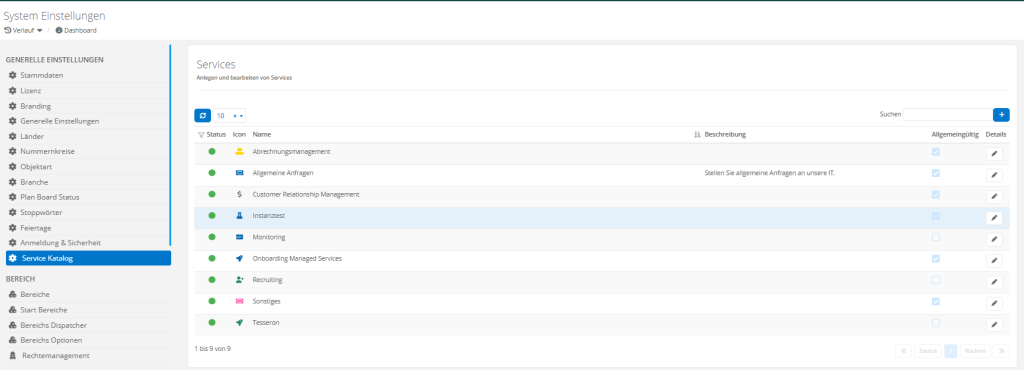This screenshot has width=1024, height=370.
Task: Clear page size with the x
Action: click(x=234, y=116)
